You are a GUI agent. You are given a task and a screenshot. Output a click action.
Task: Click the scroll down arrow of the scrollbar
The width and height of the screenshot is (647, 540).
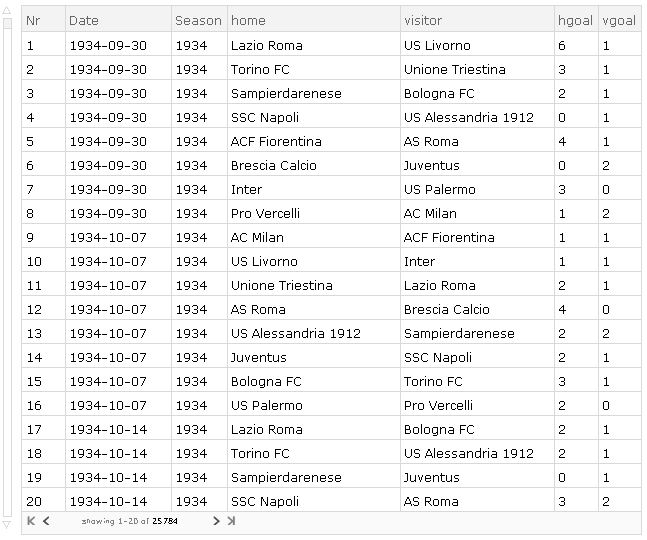click(7, 524)
